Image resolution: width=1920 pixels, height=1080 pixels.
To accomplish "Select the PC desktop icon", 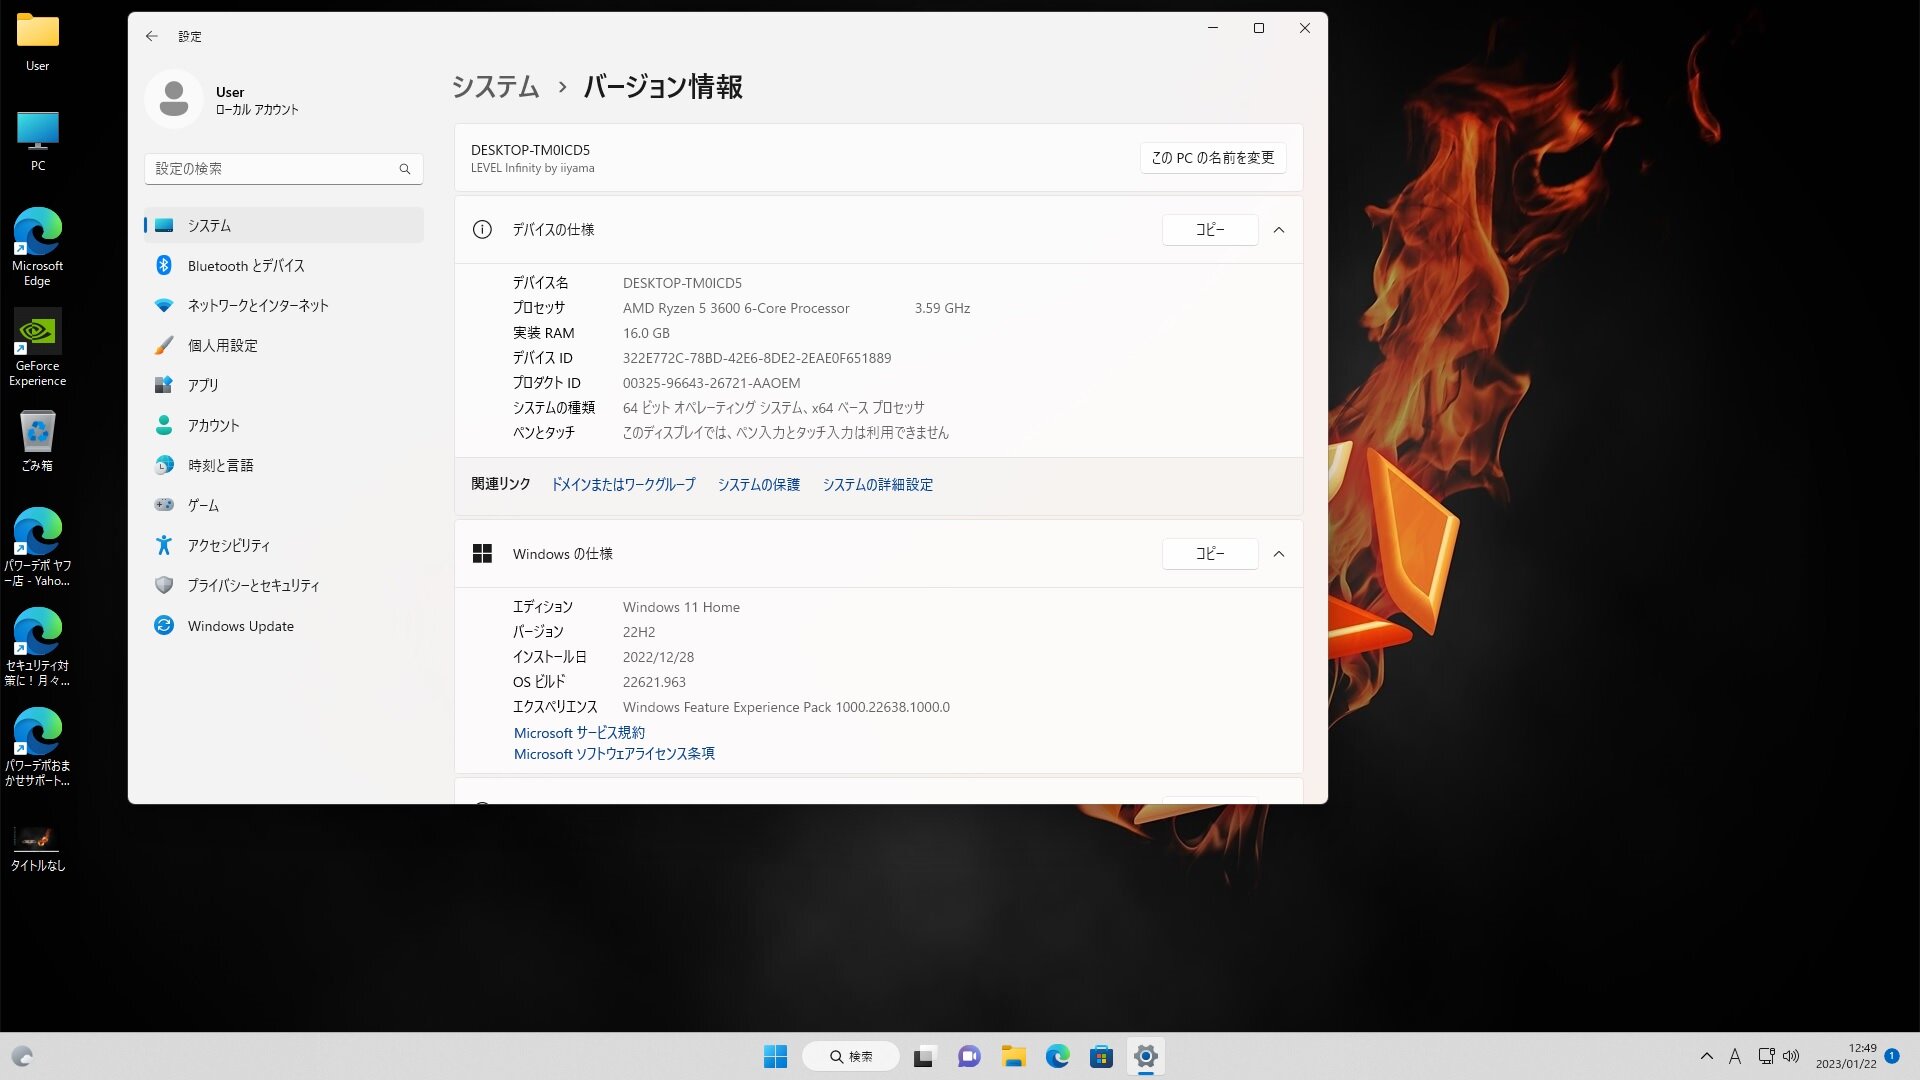I will coord(38,142).
